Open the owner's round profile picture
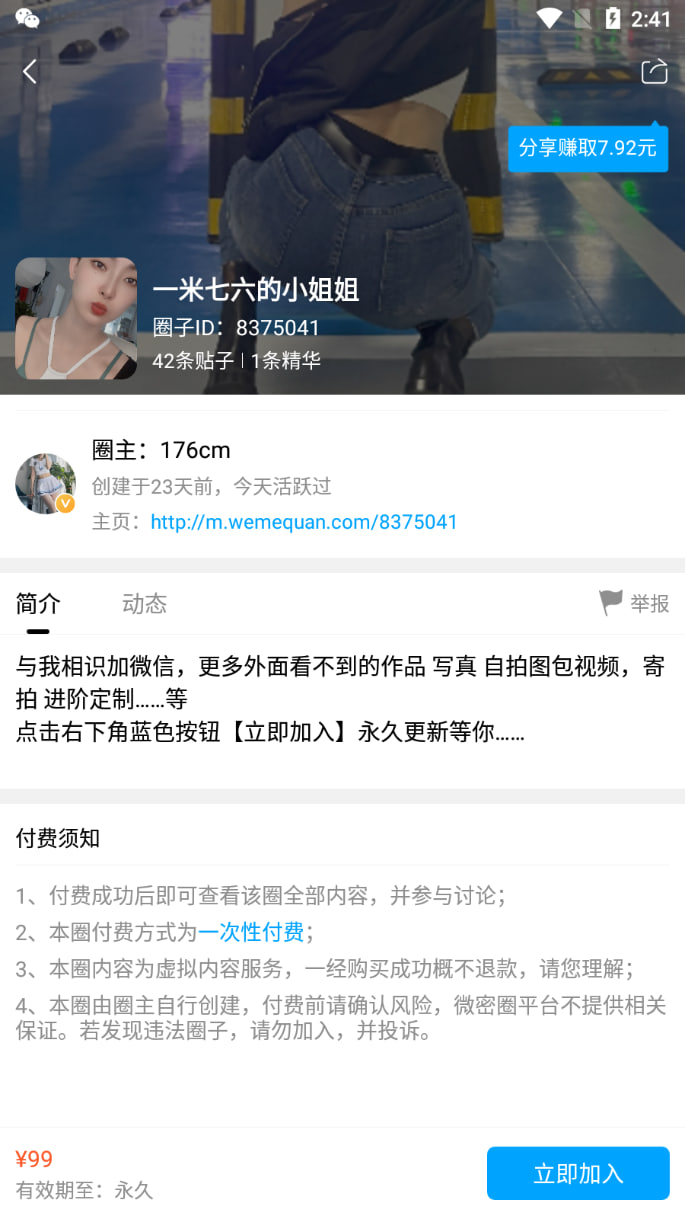Image resolution: width=685 pixels, height=1219 pixels. point(45,484)
